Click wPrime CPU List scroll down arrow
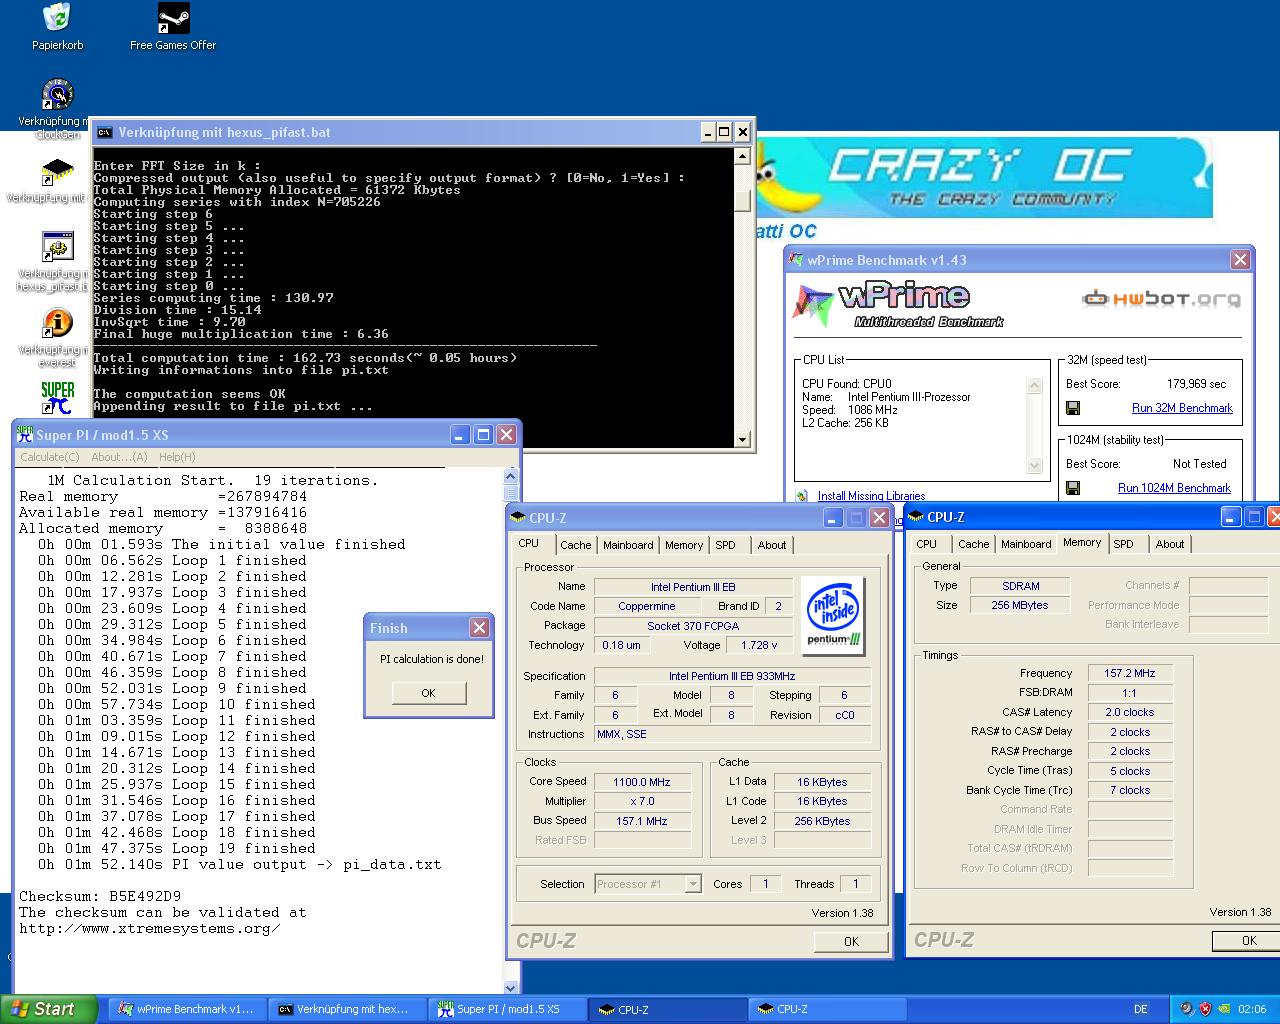Viewport: 1280px width, 1024px height. pos(1035,466)
